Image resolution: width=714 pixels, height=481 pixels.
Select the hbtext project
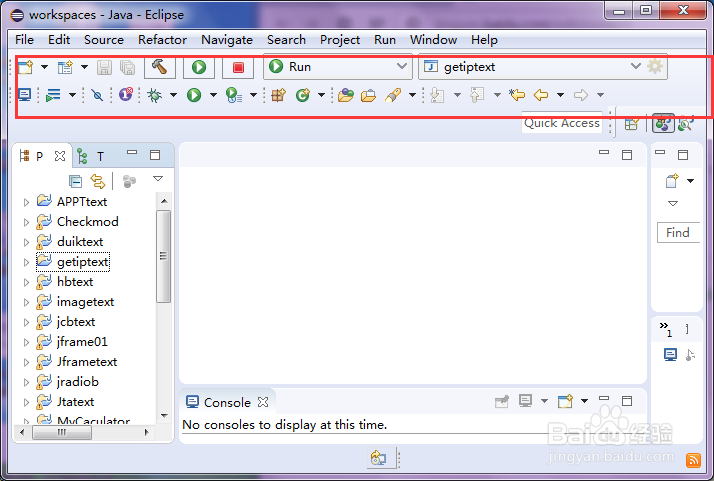click(x=75, y=282)
